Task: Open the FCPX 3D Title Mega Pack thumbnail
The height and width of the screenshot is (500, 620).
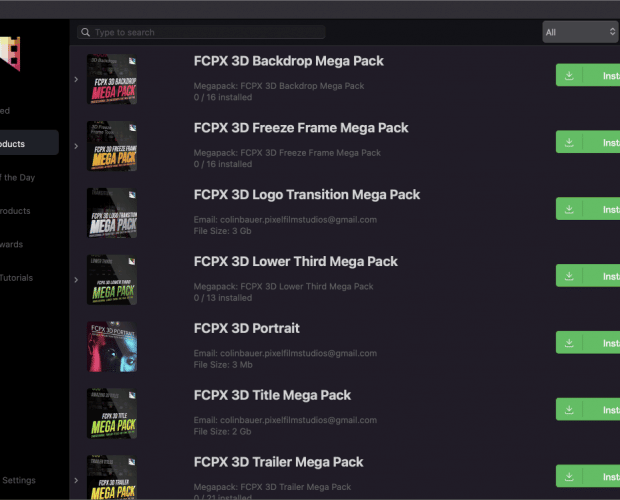Action: point(112,413)
